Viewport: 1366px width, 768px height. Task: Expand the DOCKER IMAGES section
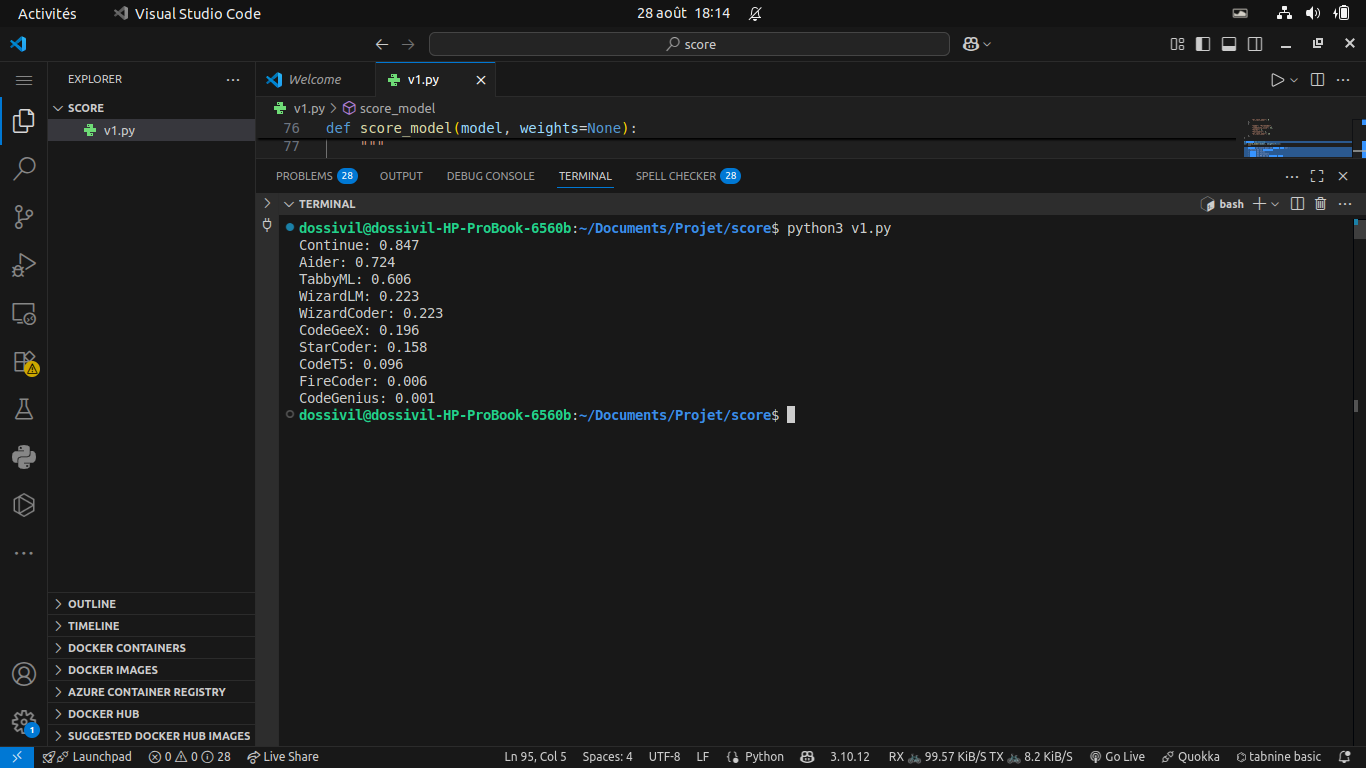(151, 670)
